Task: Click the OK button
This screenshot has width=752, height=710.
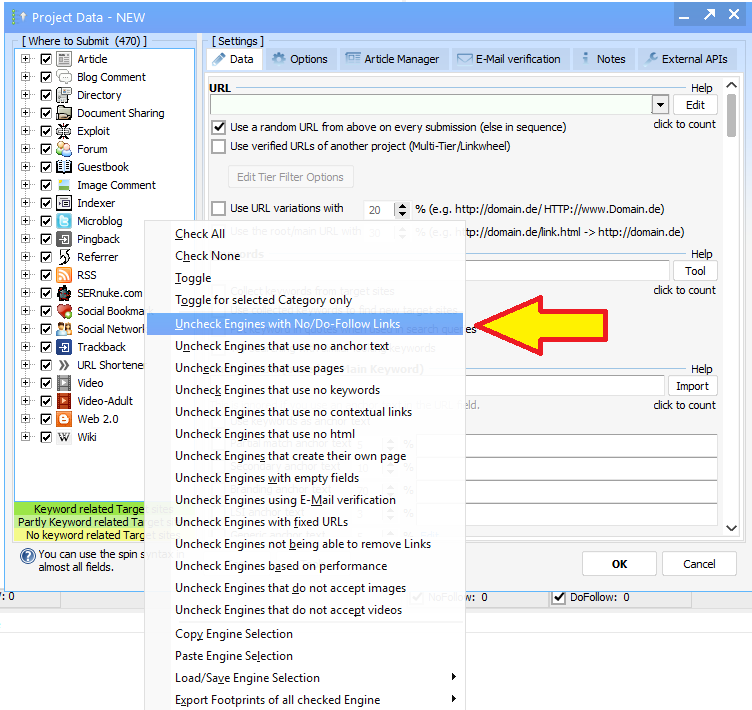Action: [x=619, y=564]
